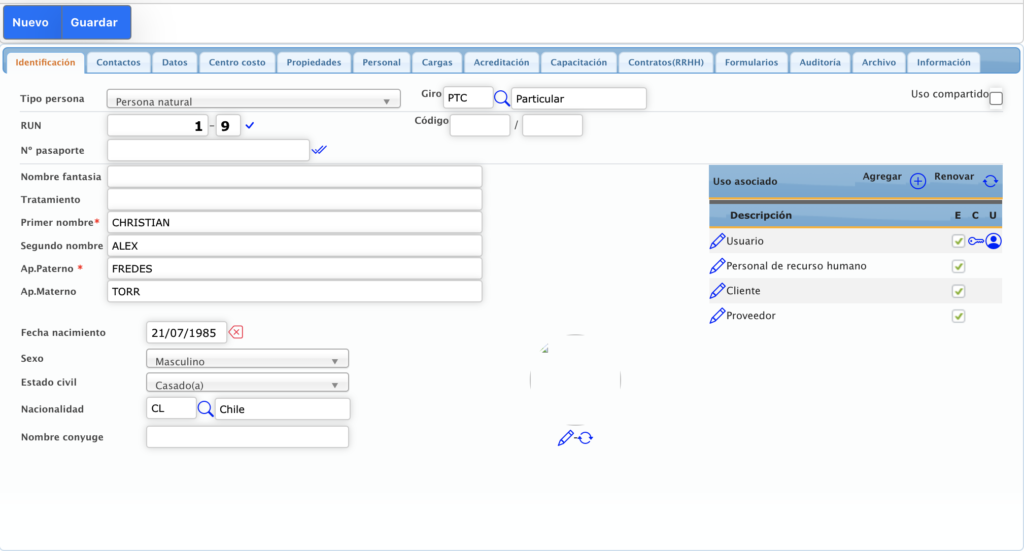Edit the Proveedor row pencil icon
The height and width of the screenshot is (551, 1024).
[717, 315]
